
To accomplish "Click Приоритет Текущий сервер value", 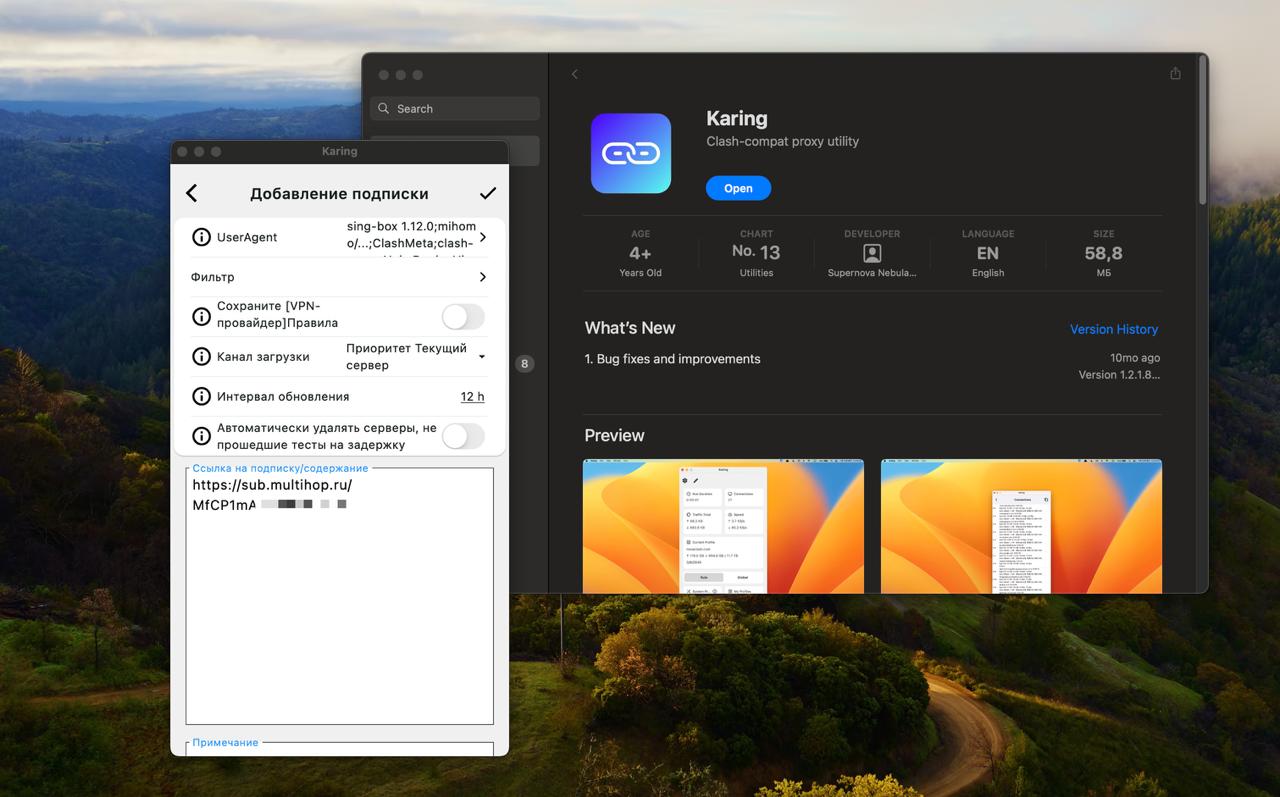I will pyautogui.click(x=406, y=357).
